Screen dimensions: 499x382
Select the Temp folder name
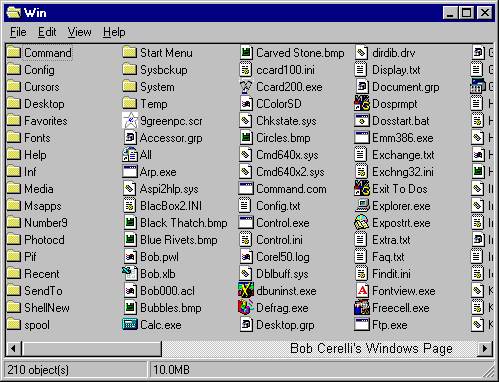pyautogui.click(x=154, y=104)
